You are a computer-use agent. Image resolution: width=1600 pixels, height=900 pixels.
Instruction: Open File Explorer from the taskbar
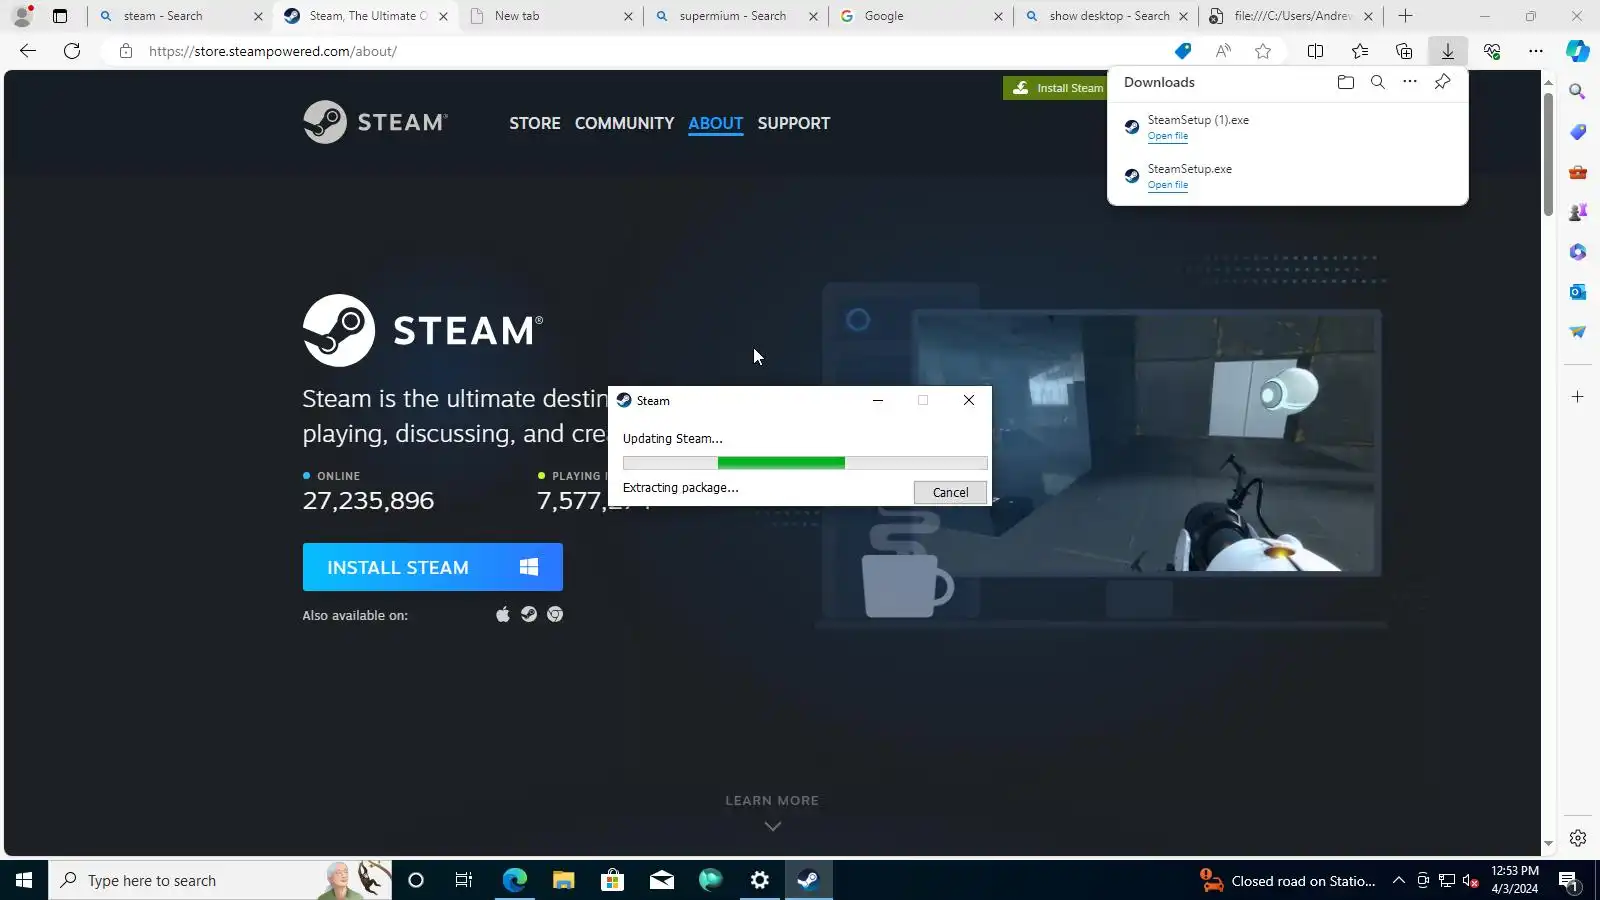click(x=563, y=880)
